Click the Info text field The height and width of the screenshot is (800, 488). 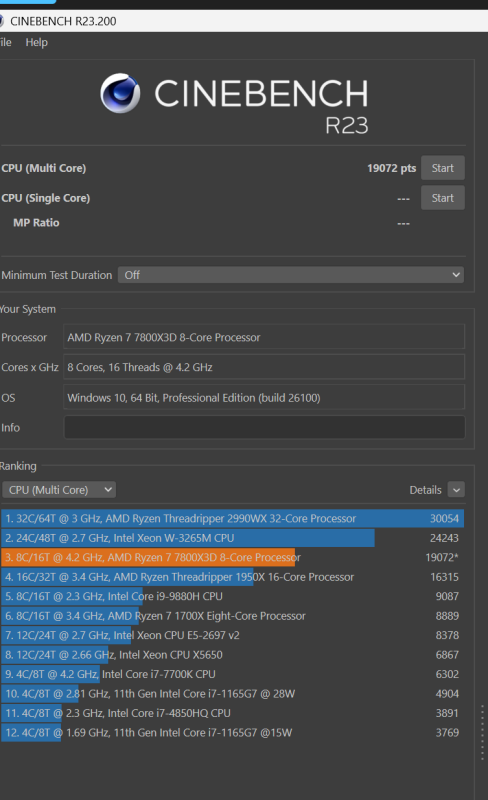point(264,428)
